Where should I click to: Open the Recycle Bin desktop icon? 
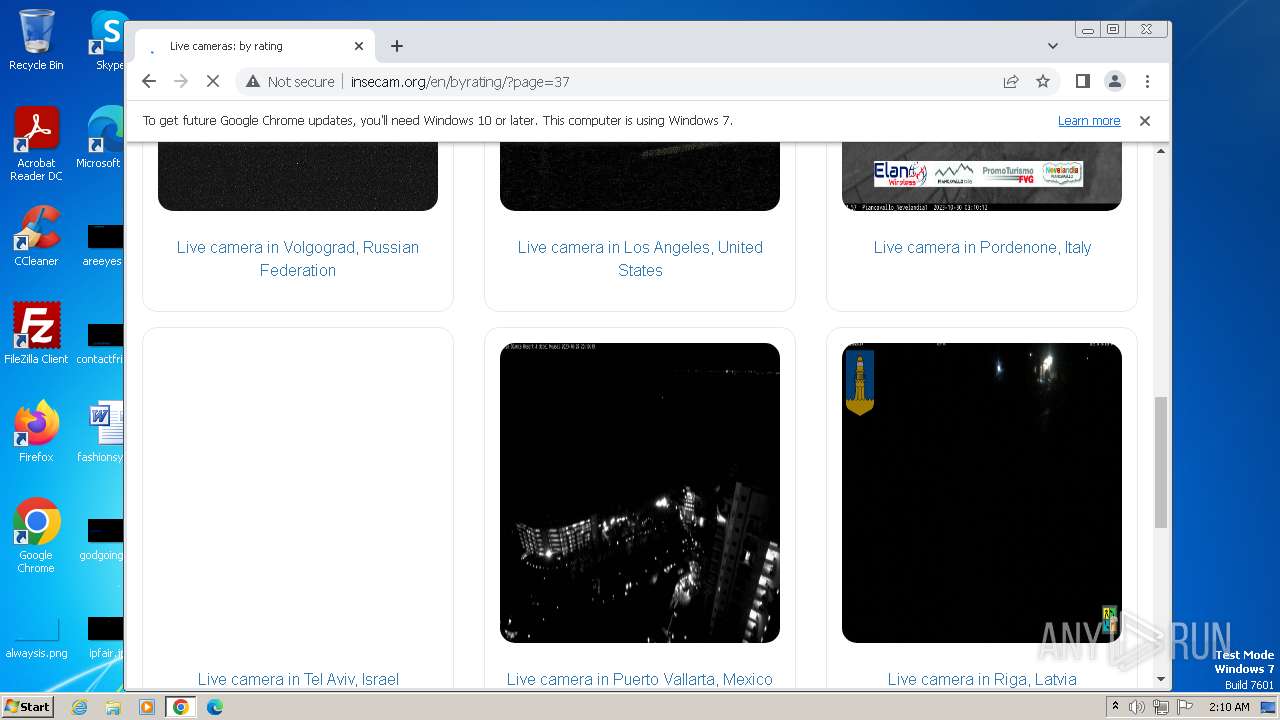point(36,41)
